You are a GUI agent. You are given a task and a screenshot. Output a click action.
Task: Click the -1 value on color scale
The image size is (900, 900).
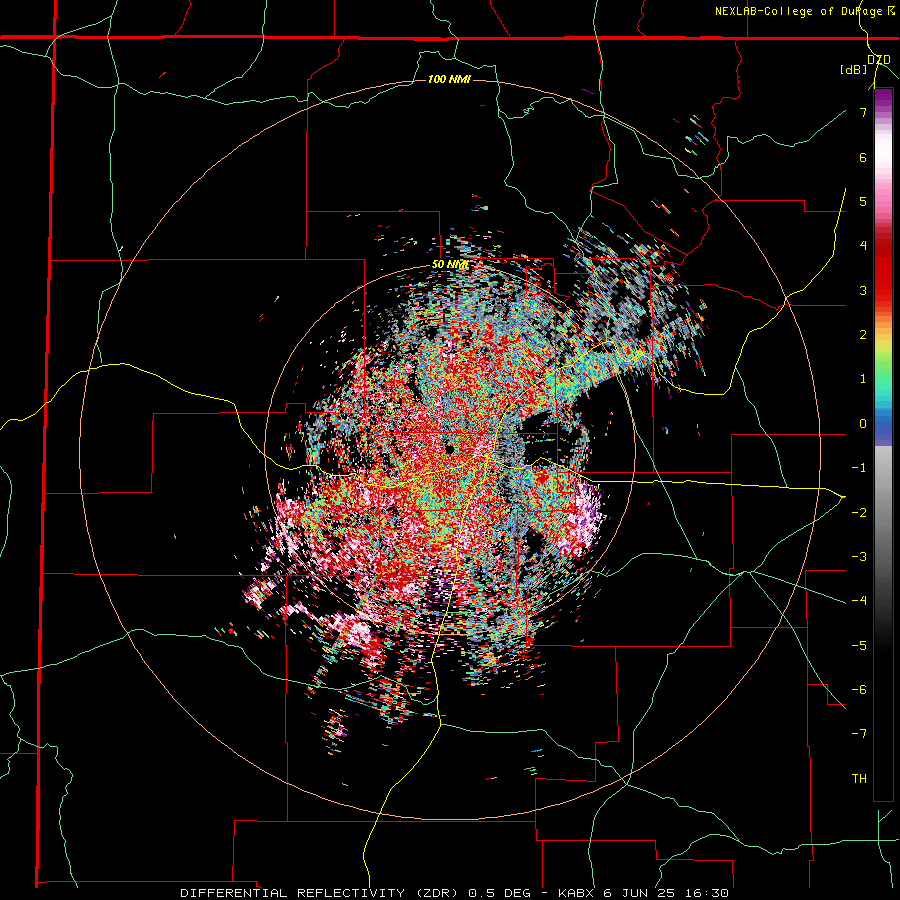point(859,468)
